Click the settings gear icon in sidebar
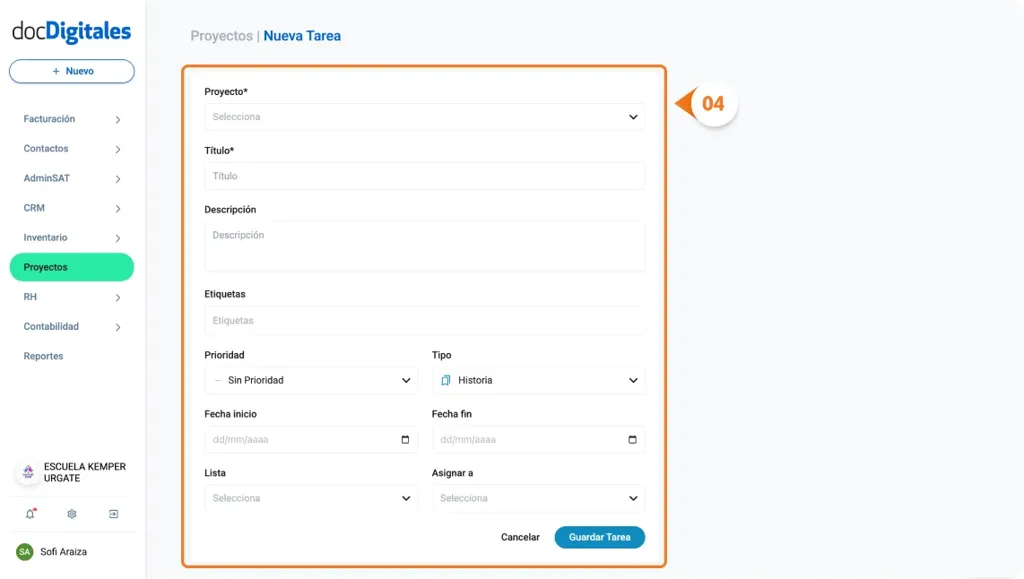 [x=70, y=513]
